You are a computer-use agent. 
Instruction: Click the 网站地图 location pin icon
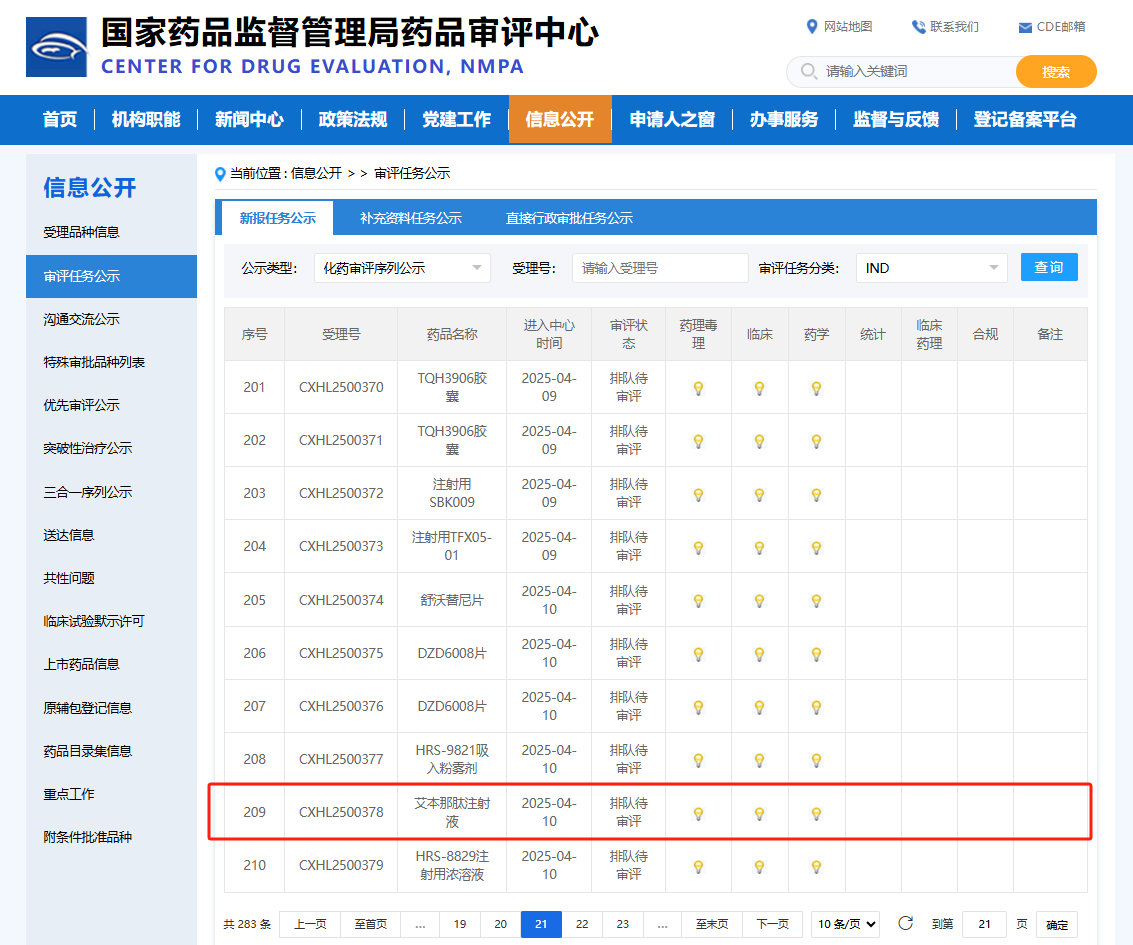[811, 27]
